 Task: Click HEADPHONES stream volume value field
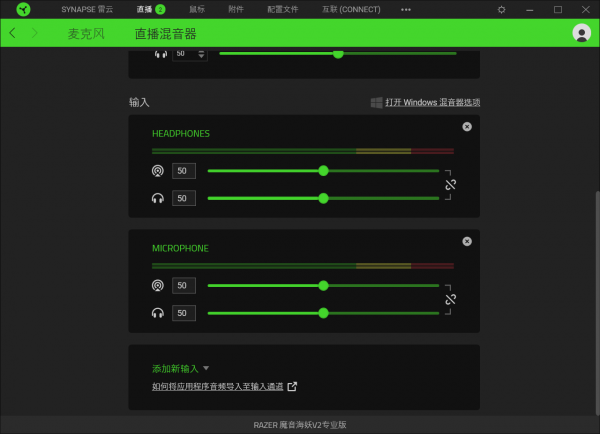(184, 171)
